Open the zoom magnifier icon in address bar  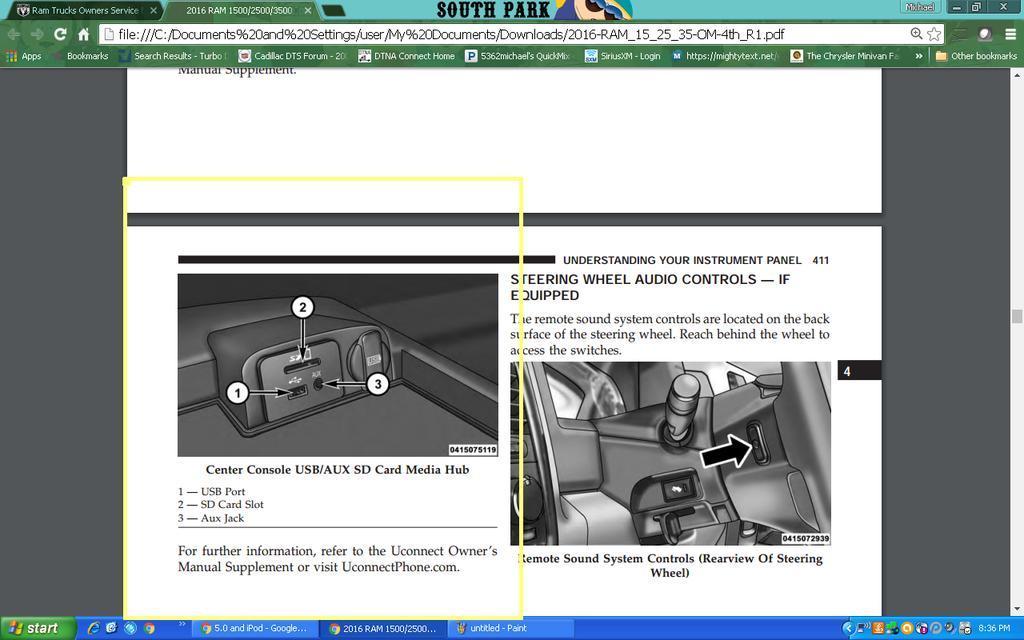coord(916,34)
